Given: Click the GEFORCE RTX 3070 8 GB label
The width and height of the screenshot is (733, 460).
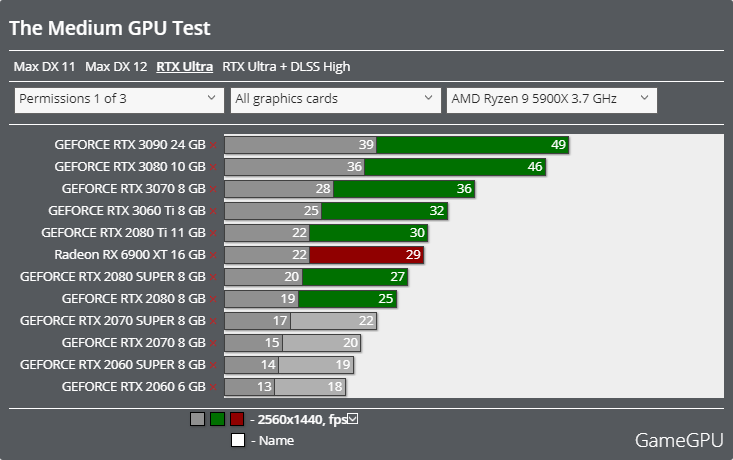Looking at the screenshot, I should click(134, 189).
